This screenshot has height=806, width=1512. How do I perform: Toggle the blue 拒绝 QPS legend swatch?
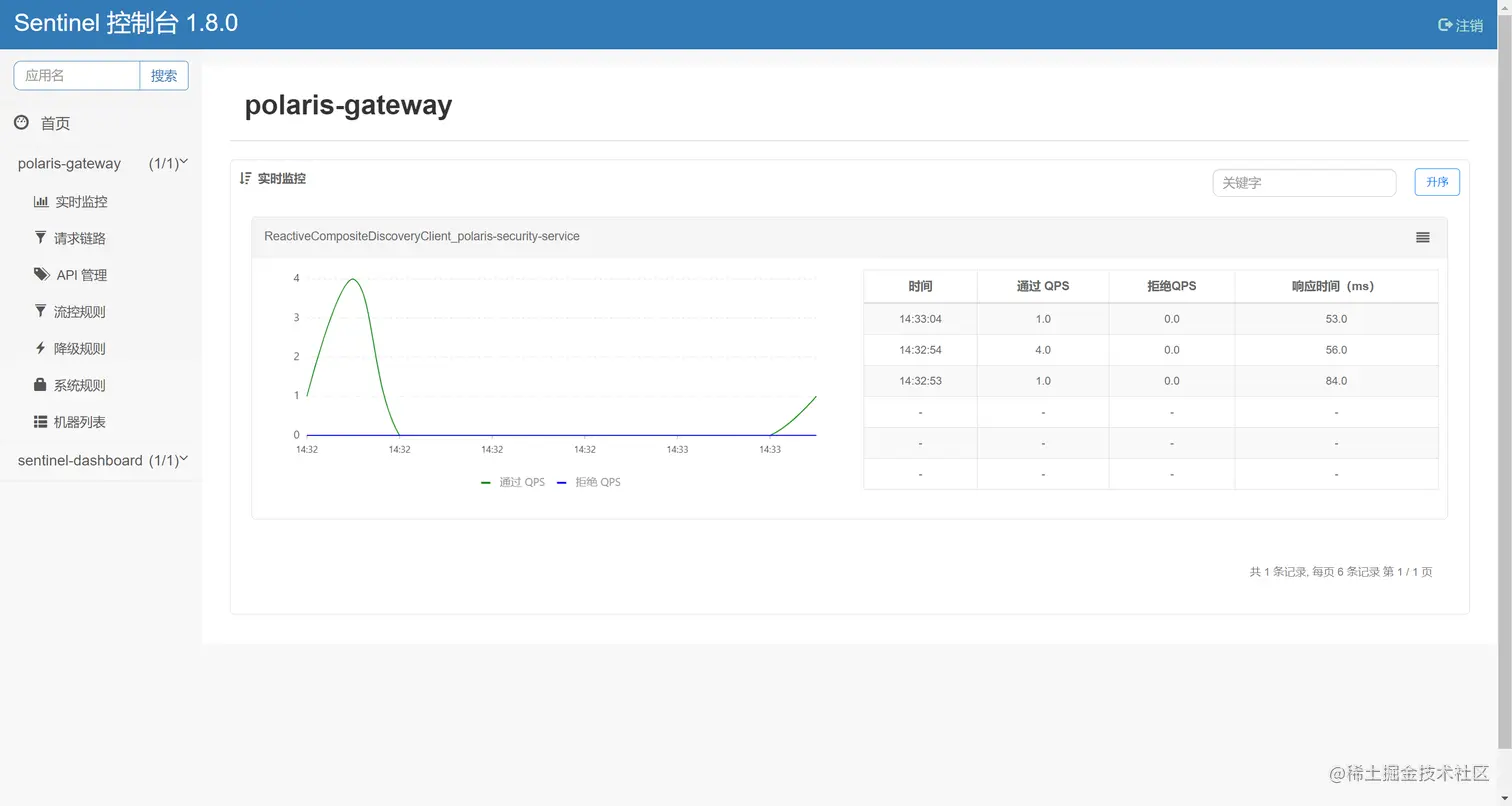tap(562, 482)
